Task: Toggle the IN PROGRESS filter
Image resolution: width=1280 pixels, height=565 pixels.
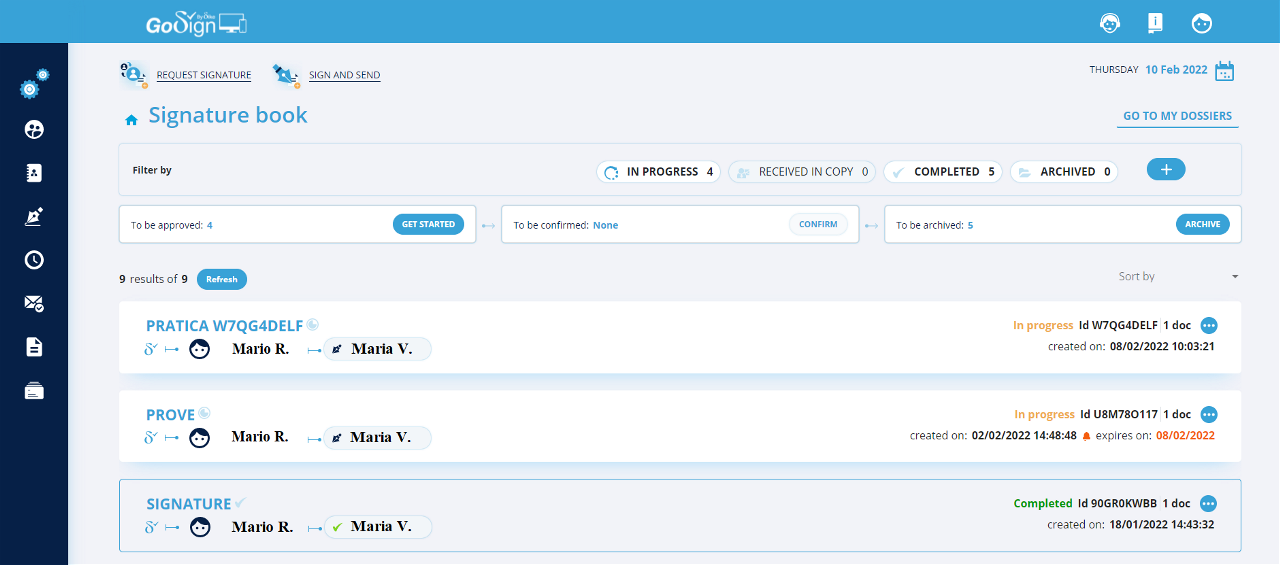Action: click(x=658, y=172)
